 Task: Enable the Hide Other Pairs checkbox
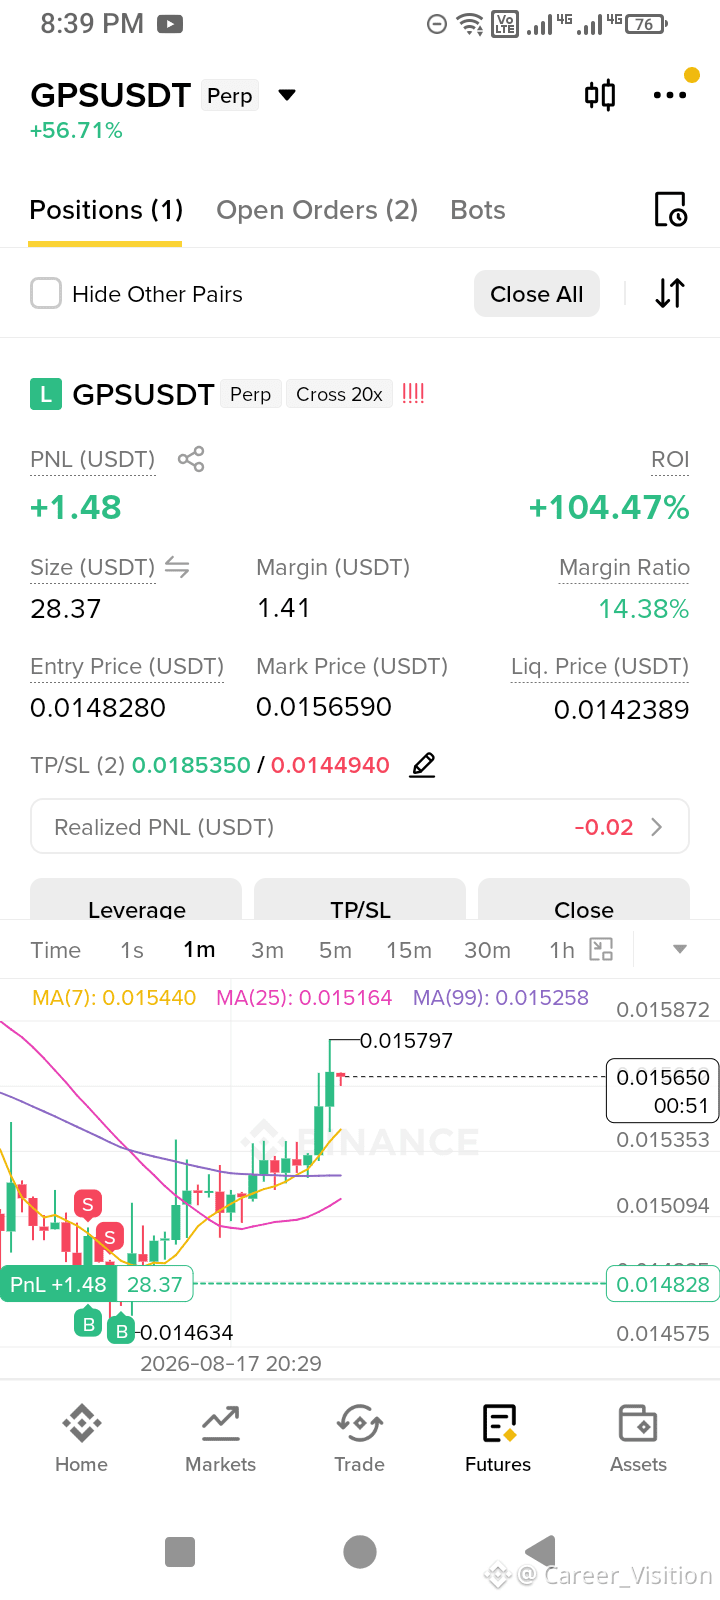point(46,293)
